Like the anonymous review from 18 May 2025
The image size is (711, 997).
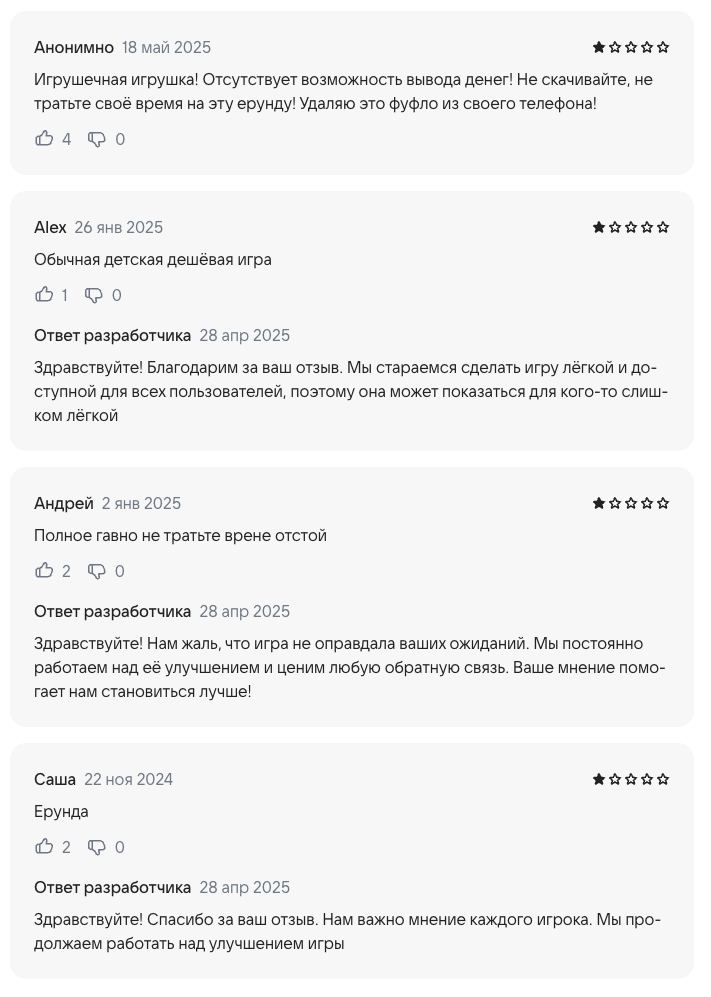44,139
